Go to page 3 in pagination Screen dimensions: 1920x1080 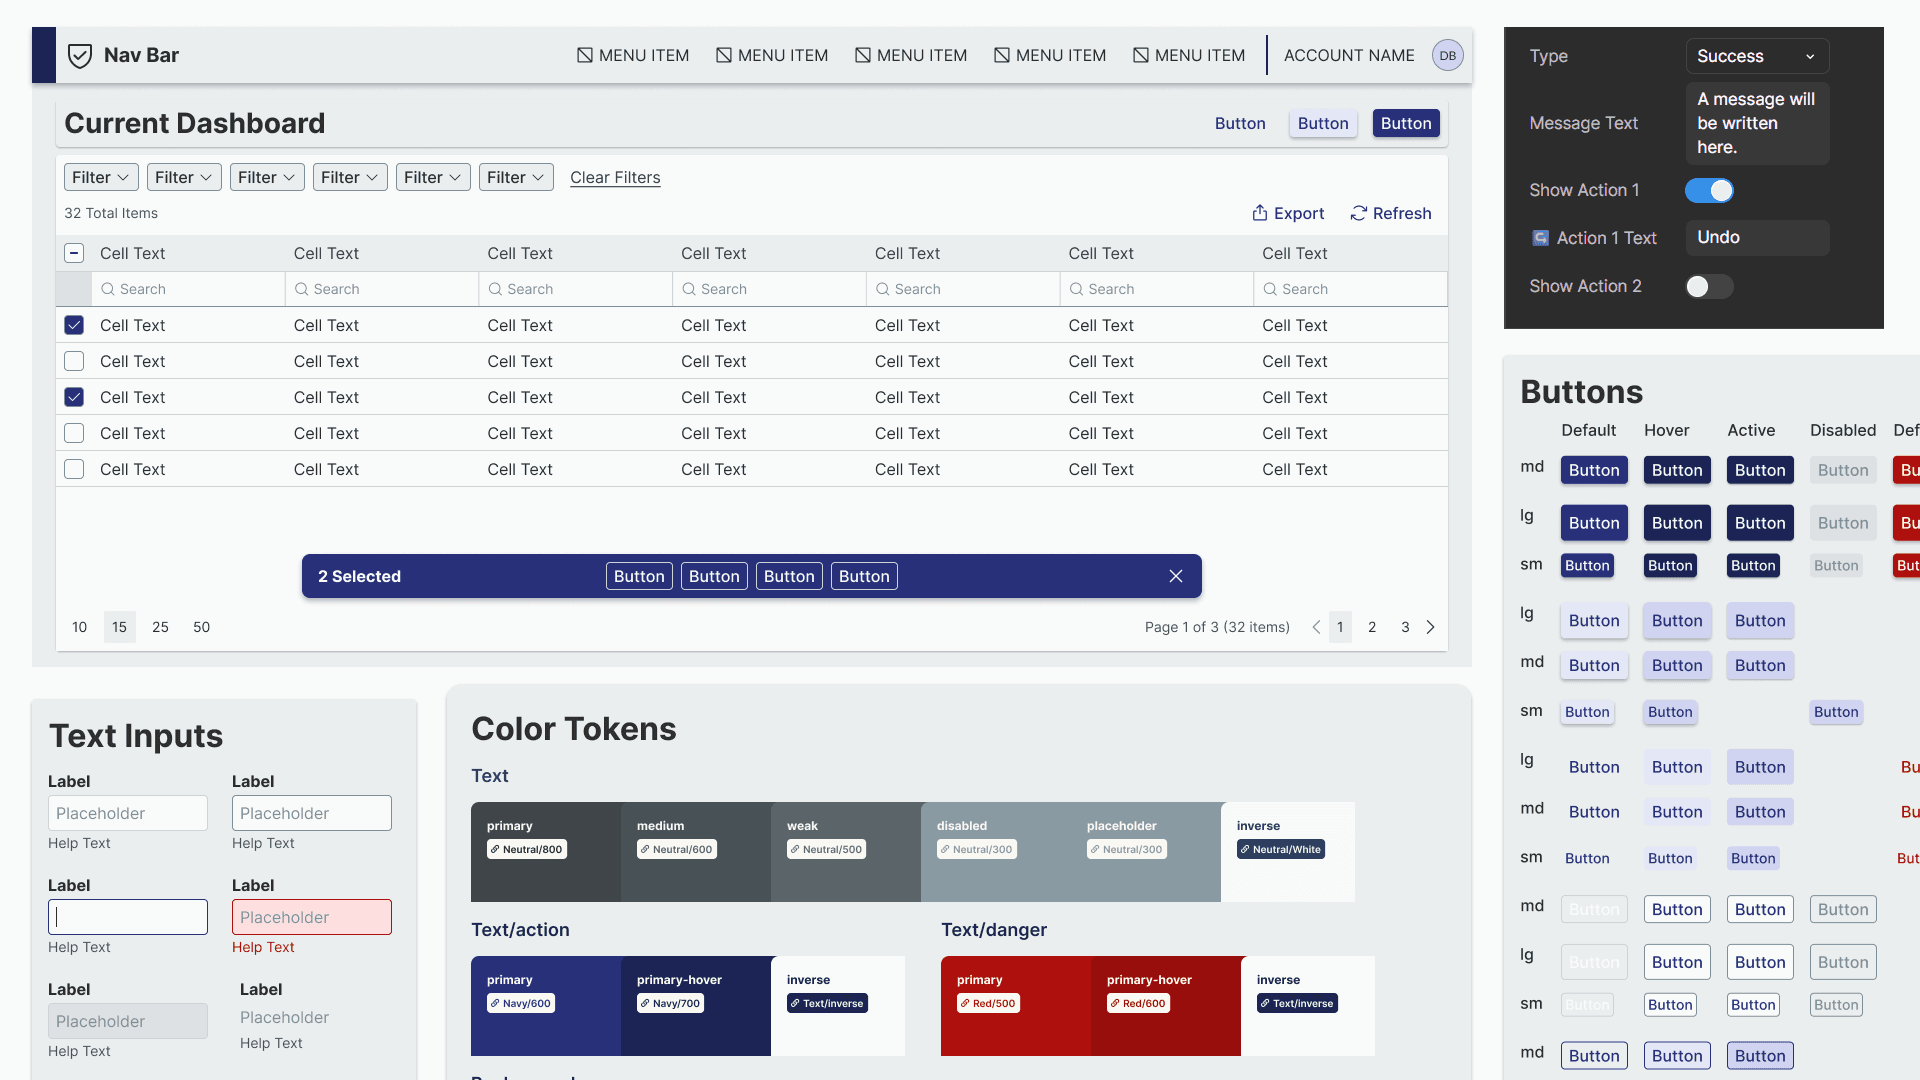click(1405, 627)
